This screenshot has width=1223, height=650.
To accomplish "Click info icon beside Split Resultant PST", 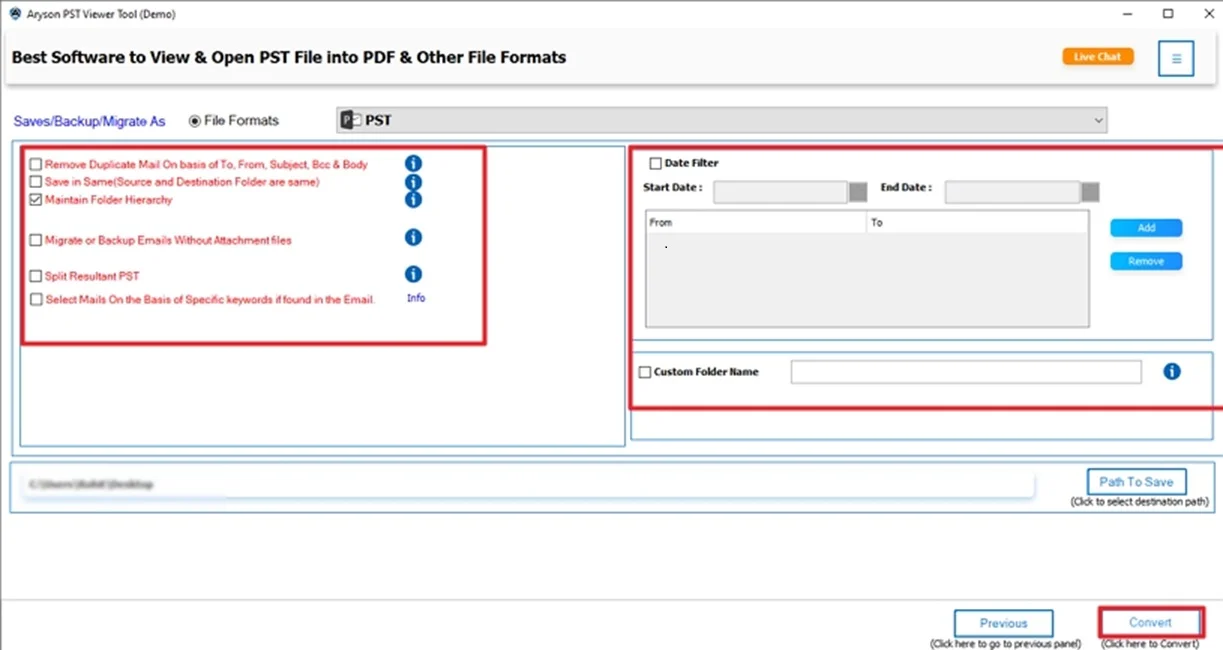I will pyautogui.click(x=413, y=274).
